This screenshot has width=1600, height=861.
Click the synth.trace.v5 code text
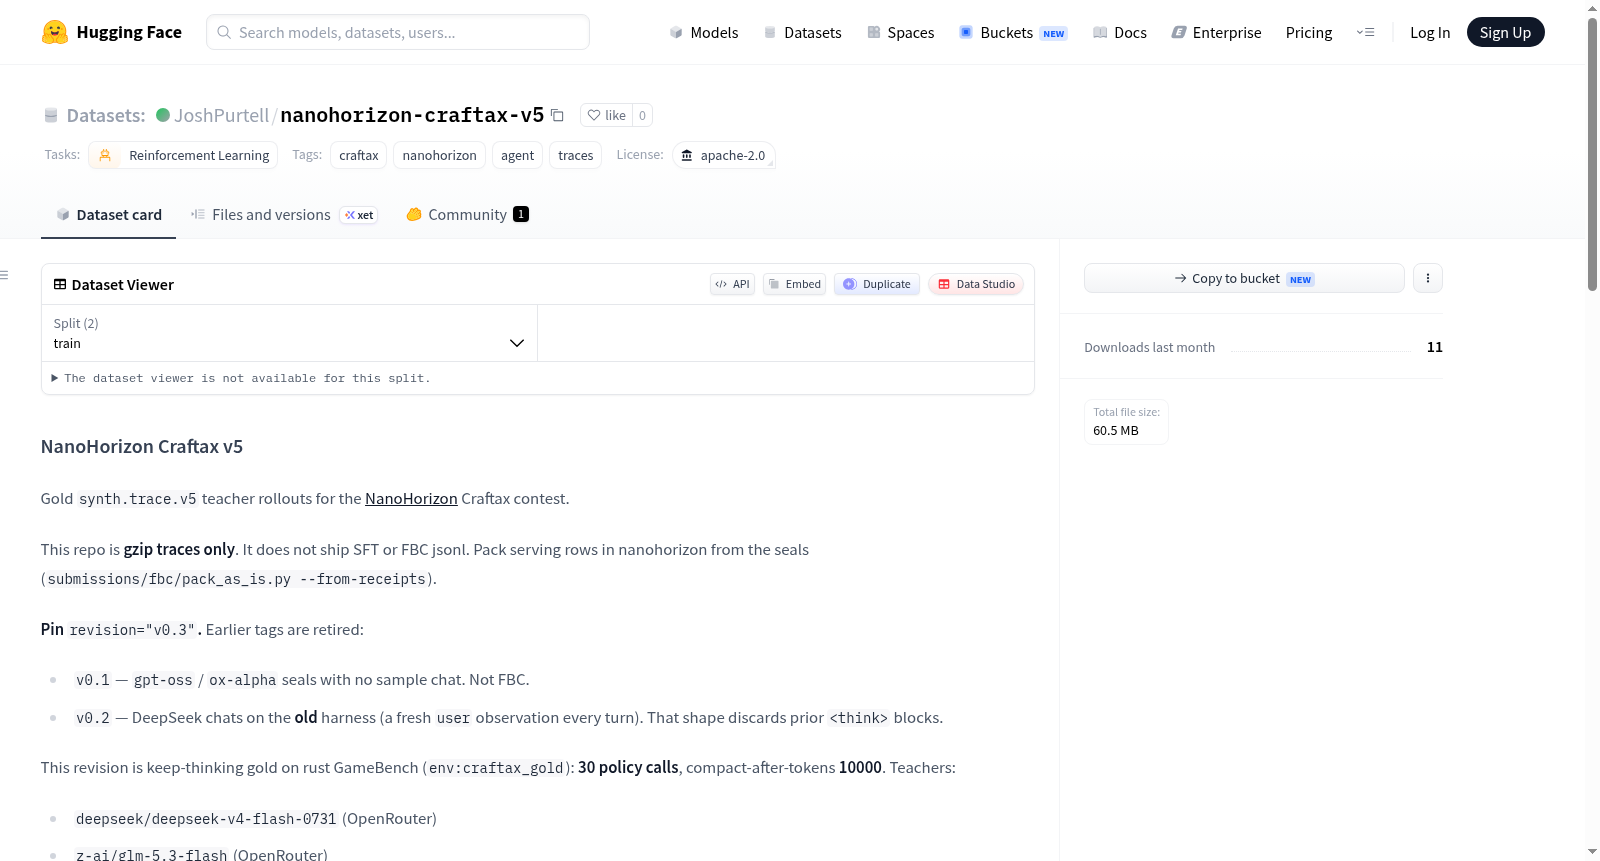[138, 499]
